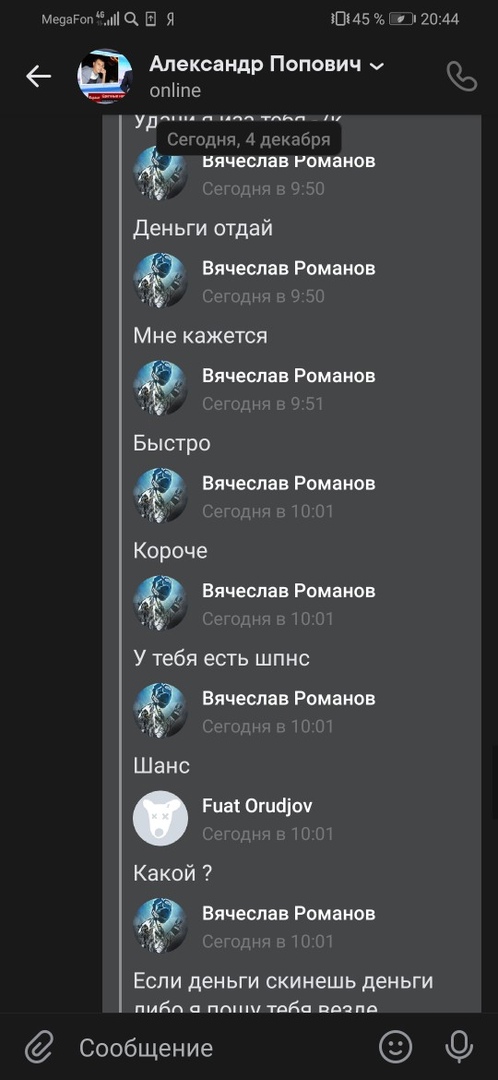Screen dimensions: 498x1080
Task: Open Александр Попович profile photo
Action: coord(105,76)
